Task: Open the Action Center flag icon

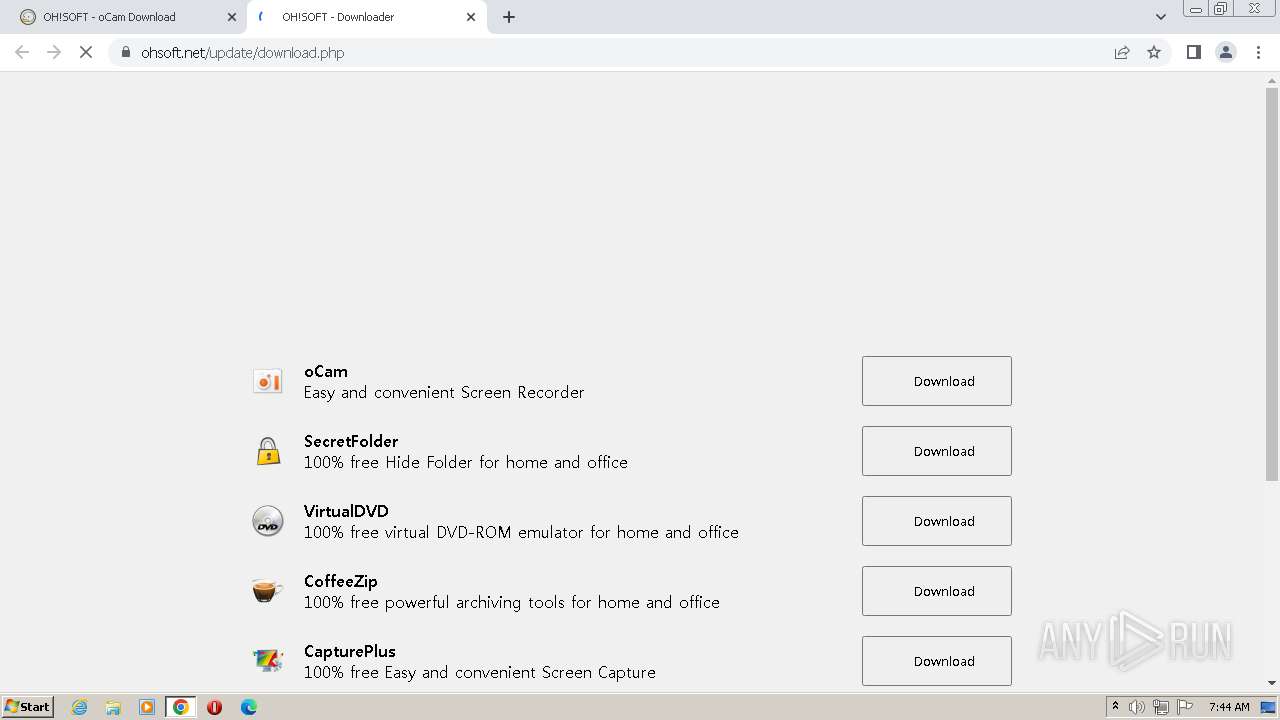Action: [x=1185, y=707]
